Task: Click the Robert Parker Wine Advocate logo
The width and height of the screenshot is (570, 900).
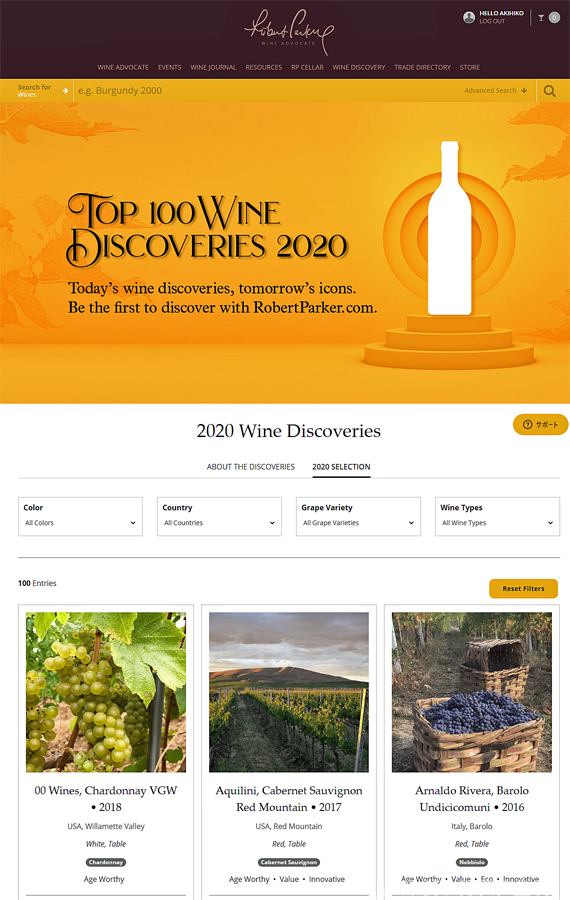Action: pos(288,32)
